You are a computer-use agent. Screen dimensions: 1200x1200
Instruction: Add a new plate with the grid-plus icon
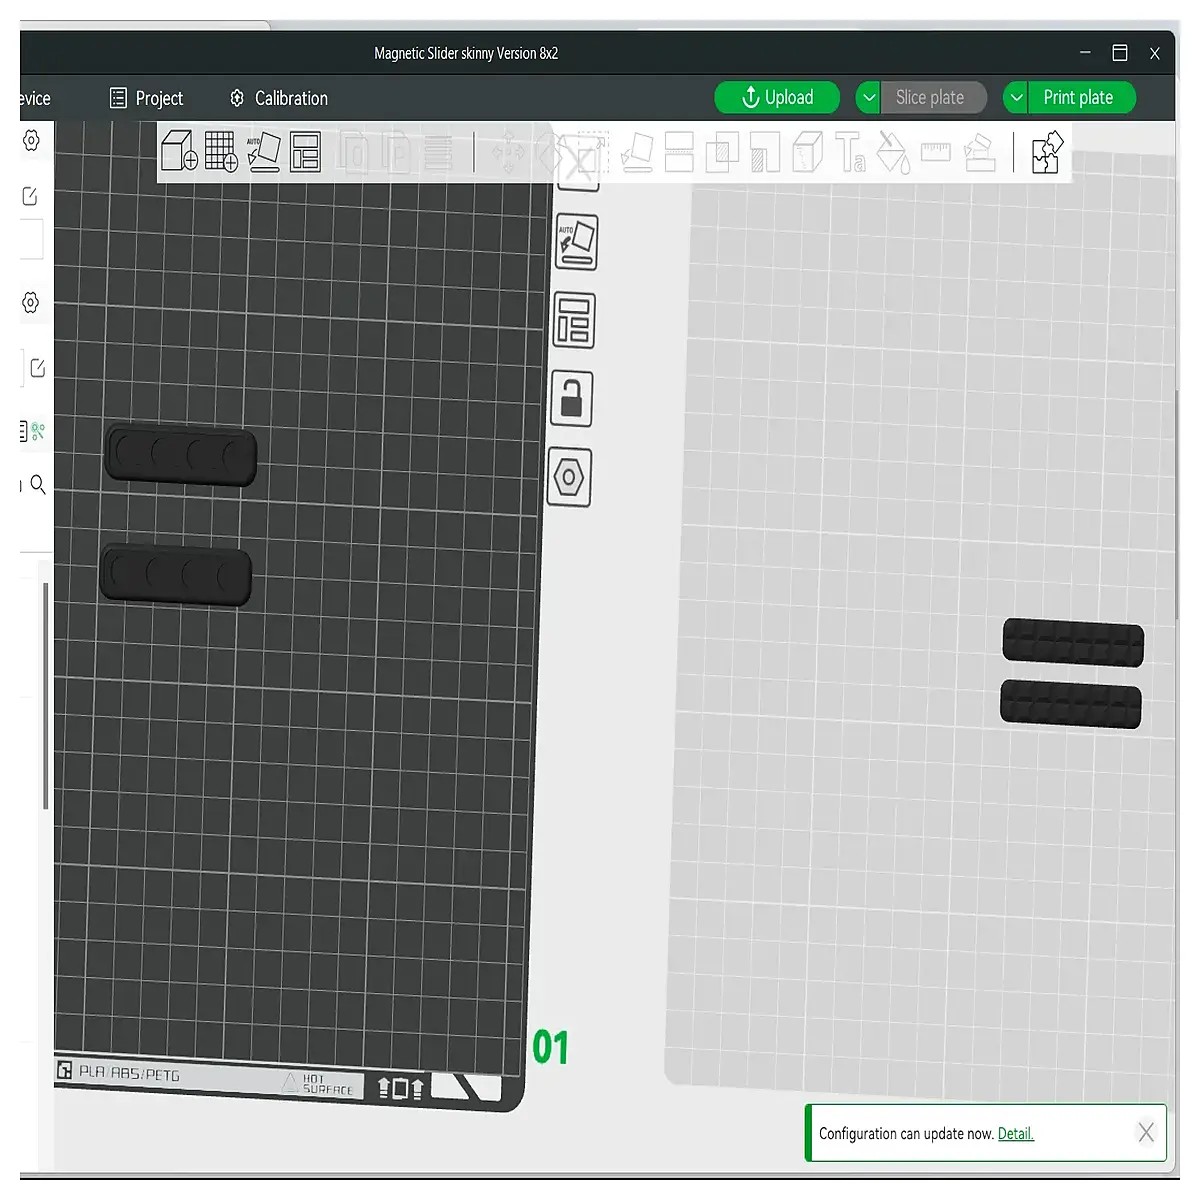221,151
